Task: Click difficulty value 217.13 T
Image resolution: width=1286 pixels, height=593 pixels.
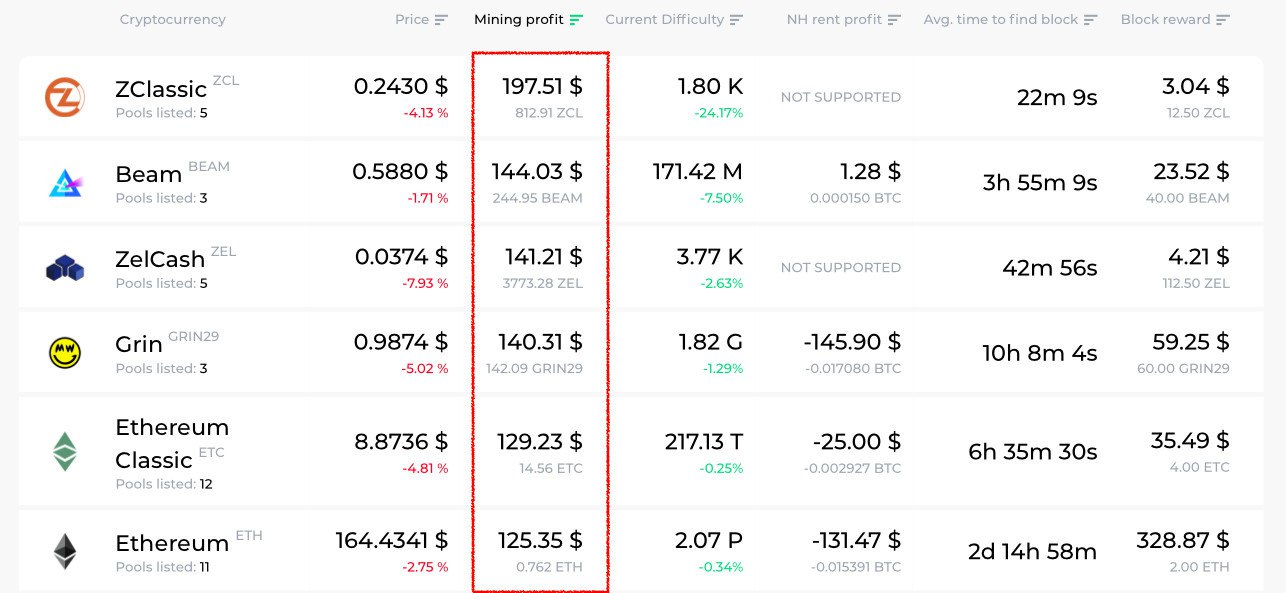Action: 704,441
